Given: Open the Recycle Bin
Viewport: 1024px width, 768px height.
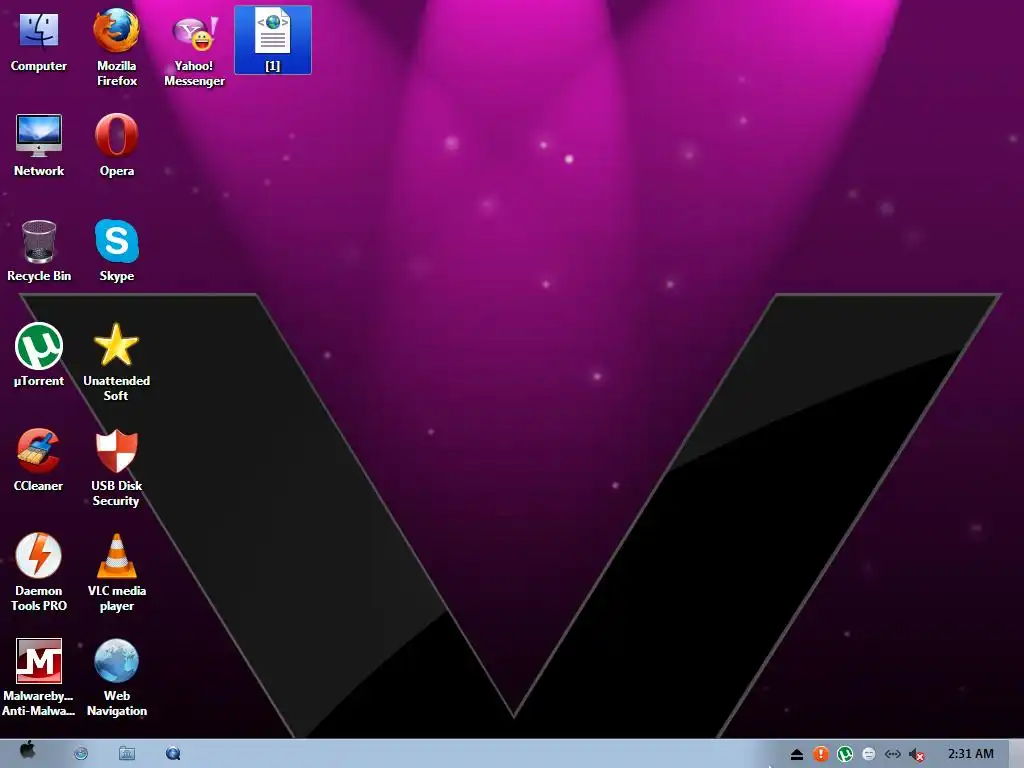Looking at the screenshot, I should pyautogui.click(x=39, y=251).
